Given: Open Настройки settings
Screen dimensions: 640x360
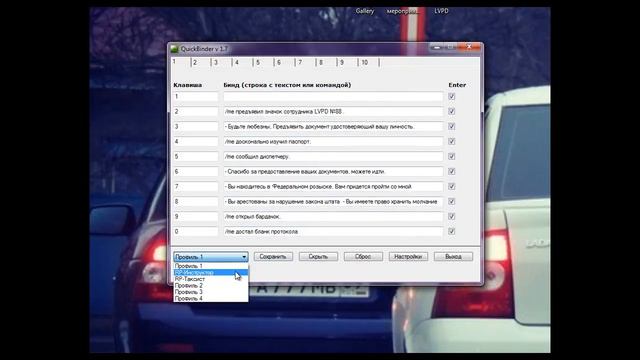Looking at the screenshot, I should pos(408,257).
